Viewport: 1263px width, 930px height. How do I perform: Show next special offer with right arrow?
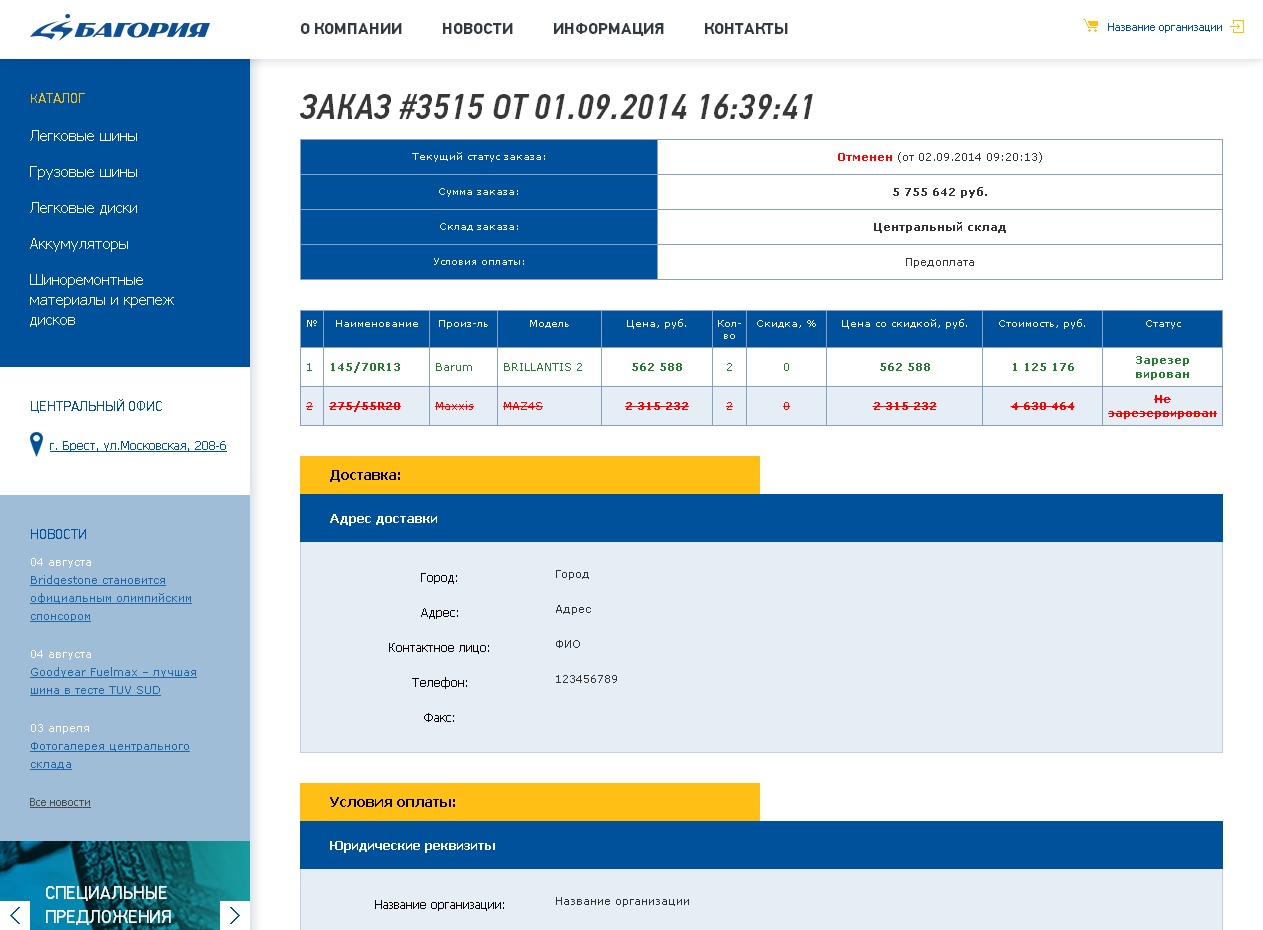tap(235, 915)
